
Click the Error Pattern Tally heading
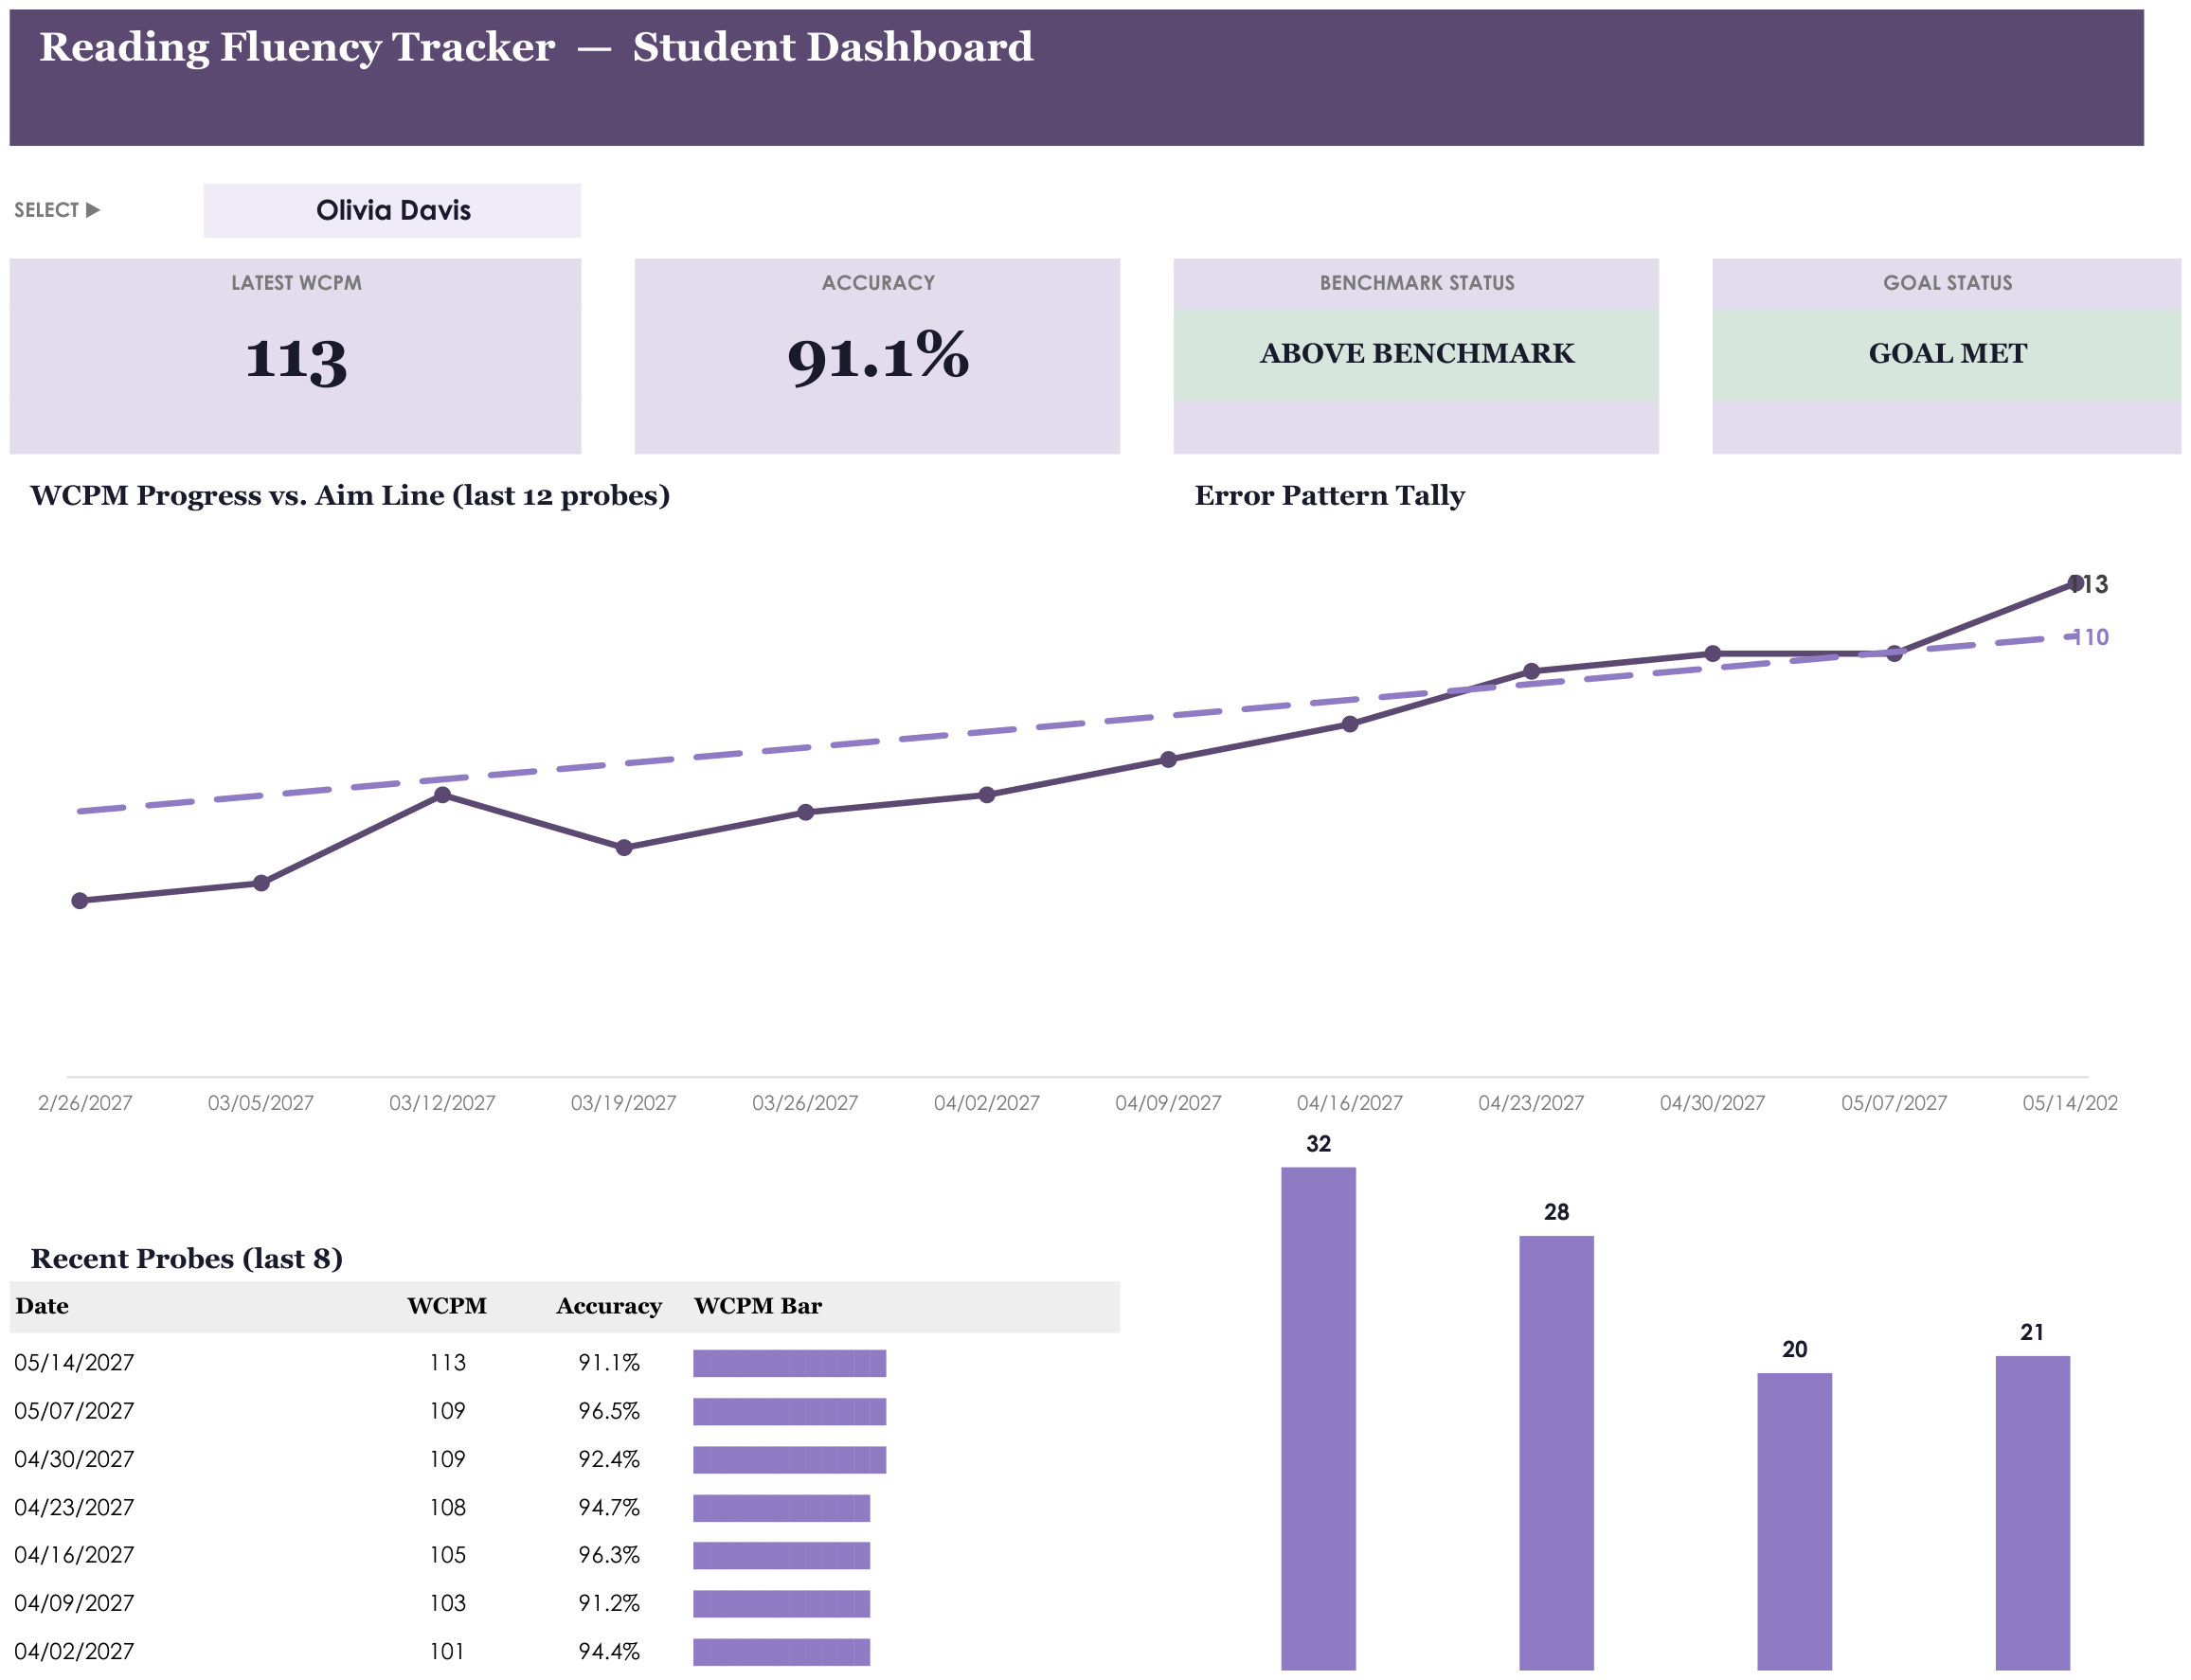1329,496
